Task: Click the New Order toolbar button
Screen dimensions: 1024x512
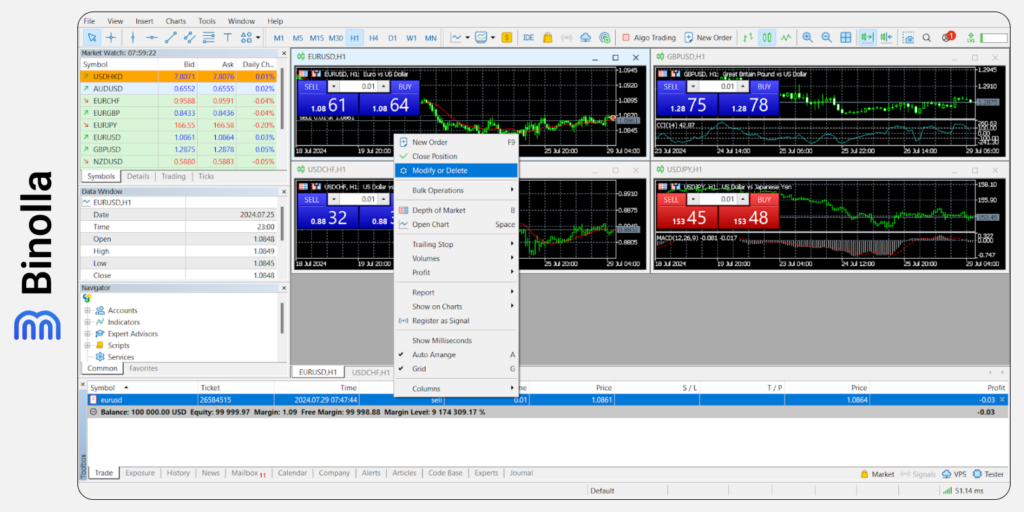Action: [x=708, y=37]
